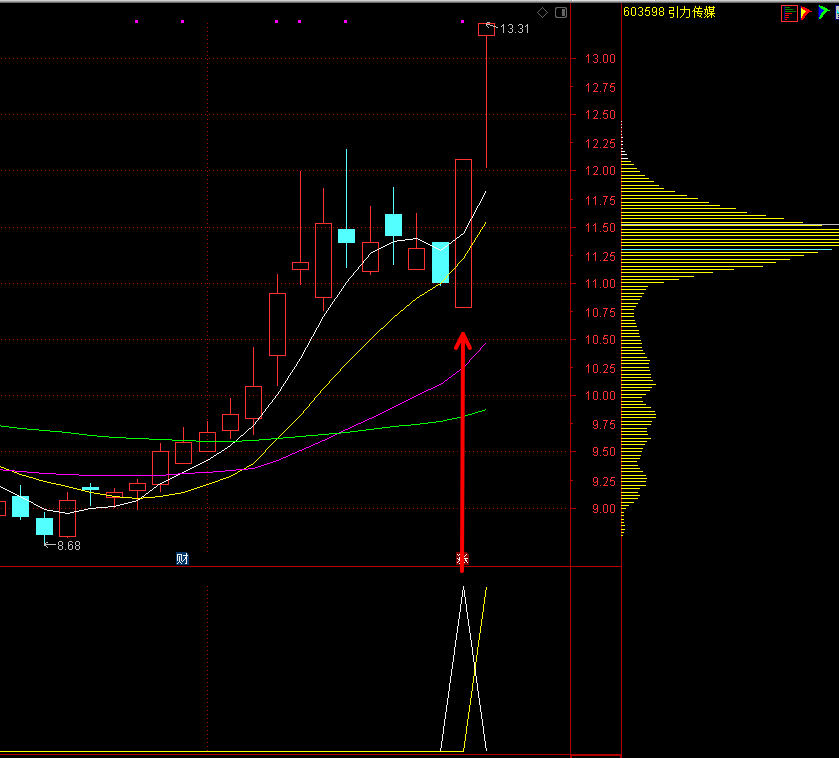Click the 603598 引力传媒 stock title
The width and height of the screenshot is (839, 758).
point(669,12)
